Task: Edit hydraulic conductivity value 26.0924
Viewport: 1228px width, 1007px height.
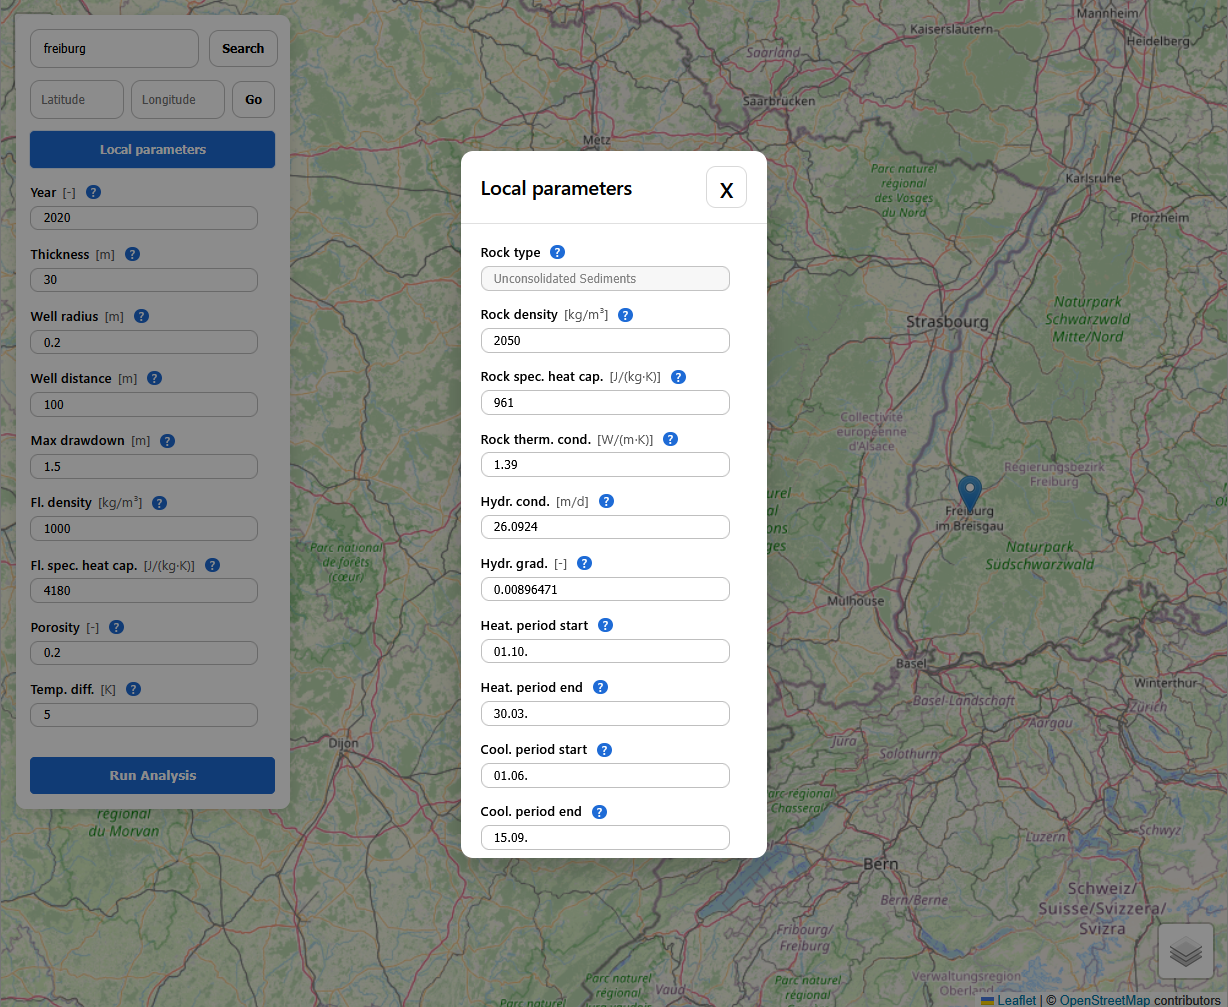Action: point(605,527)
